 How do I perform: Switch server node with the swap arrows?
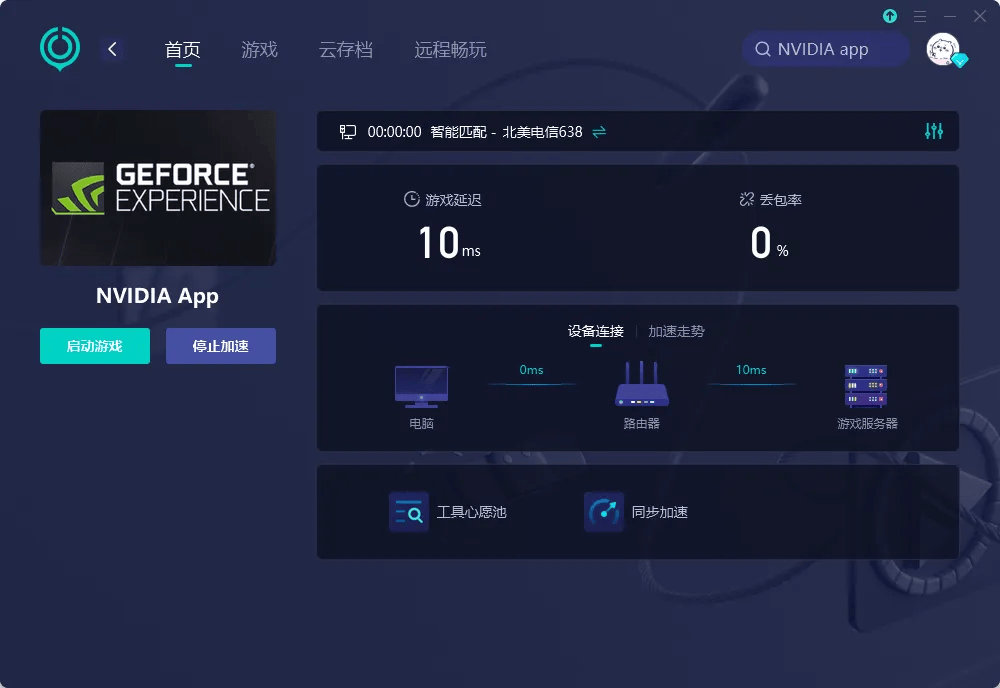(x=599, y=132)
